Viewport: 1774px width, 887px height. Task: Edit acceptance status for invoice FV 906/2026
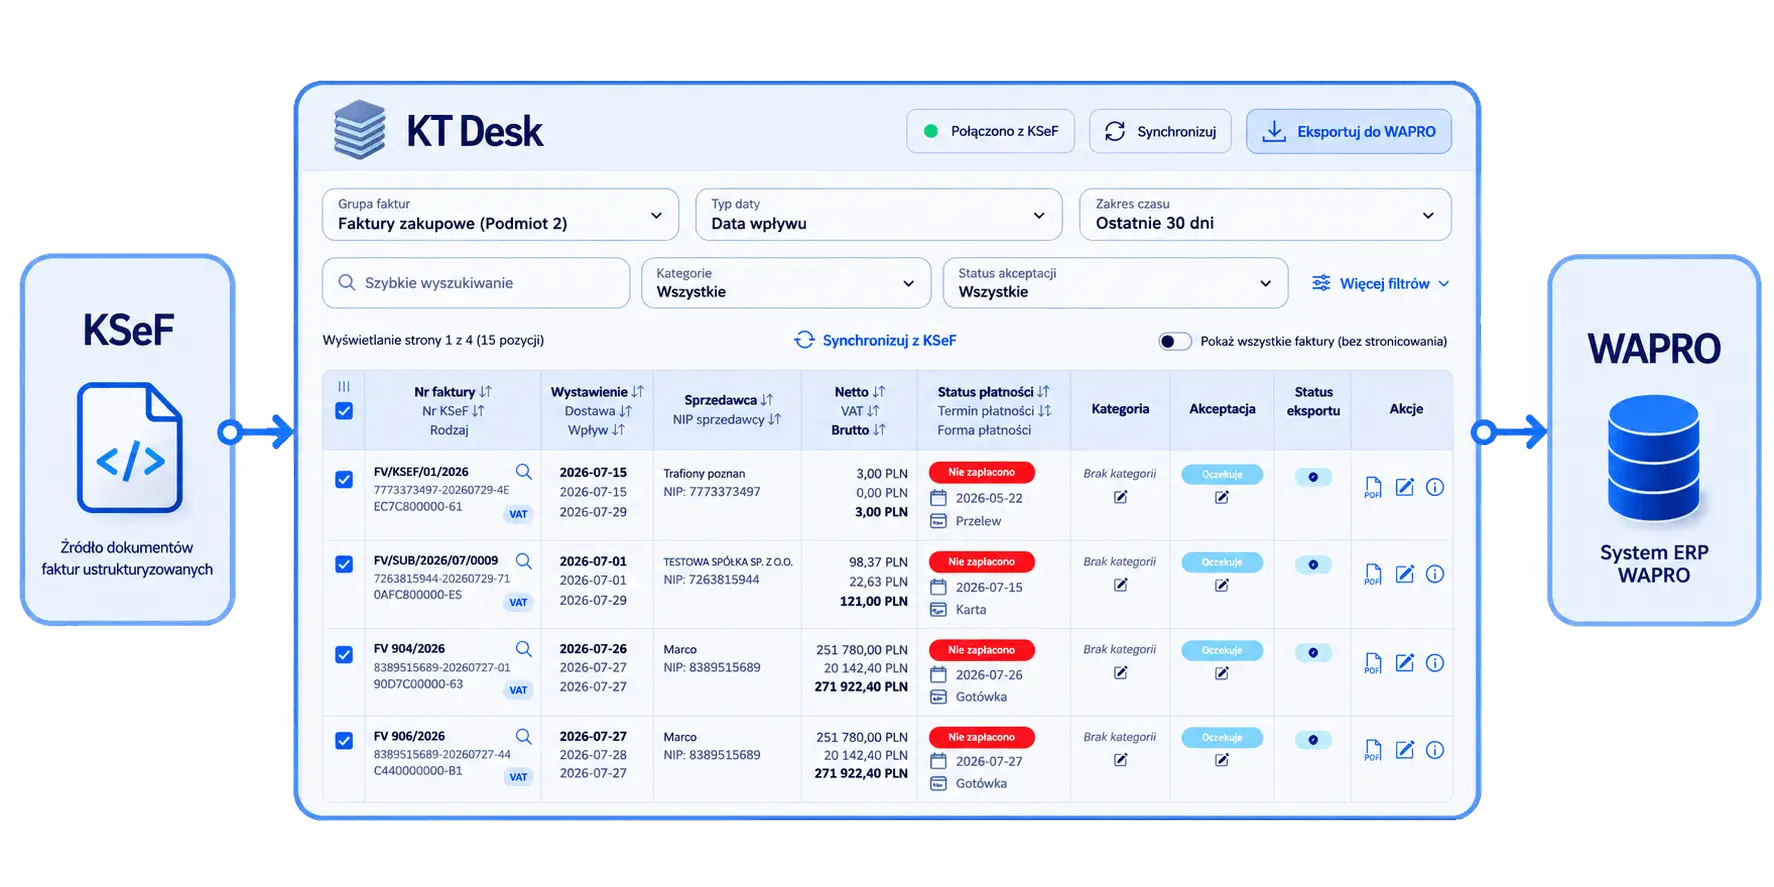(x=1221, y=760)
